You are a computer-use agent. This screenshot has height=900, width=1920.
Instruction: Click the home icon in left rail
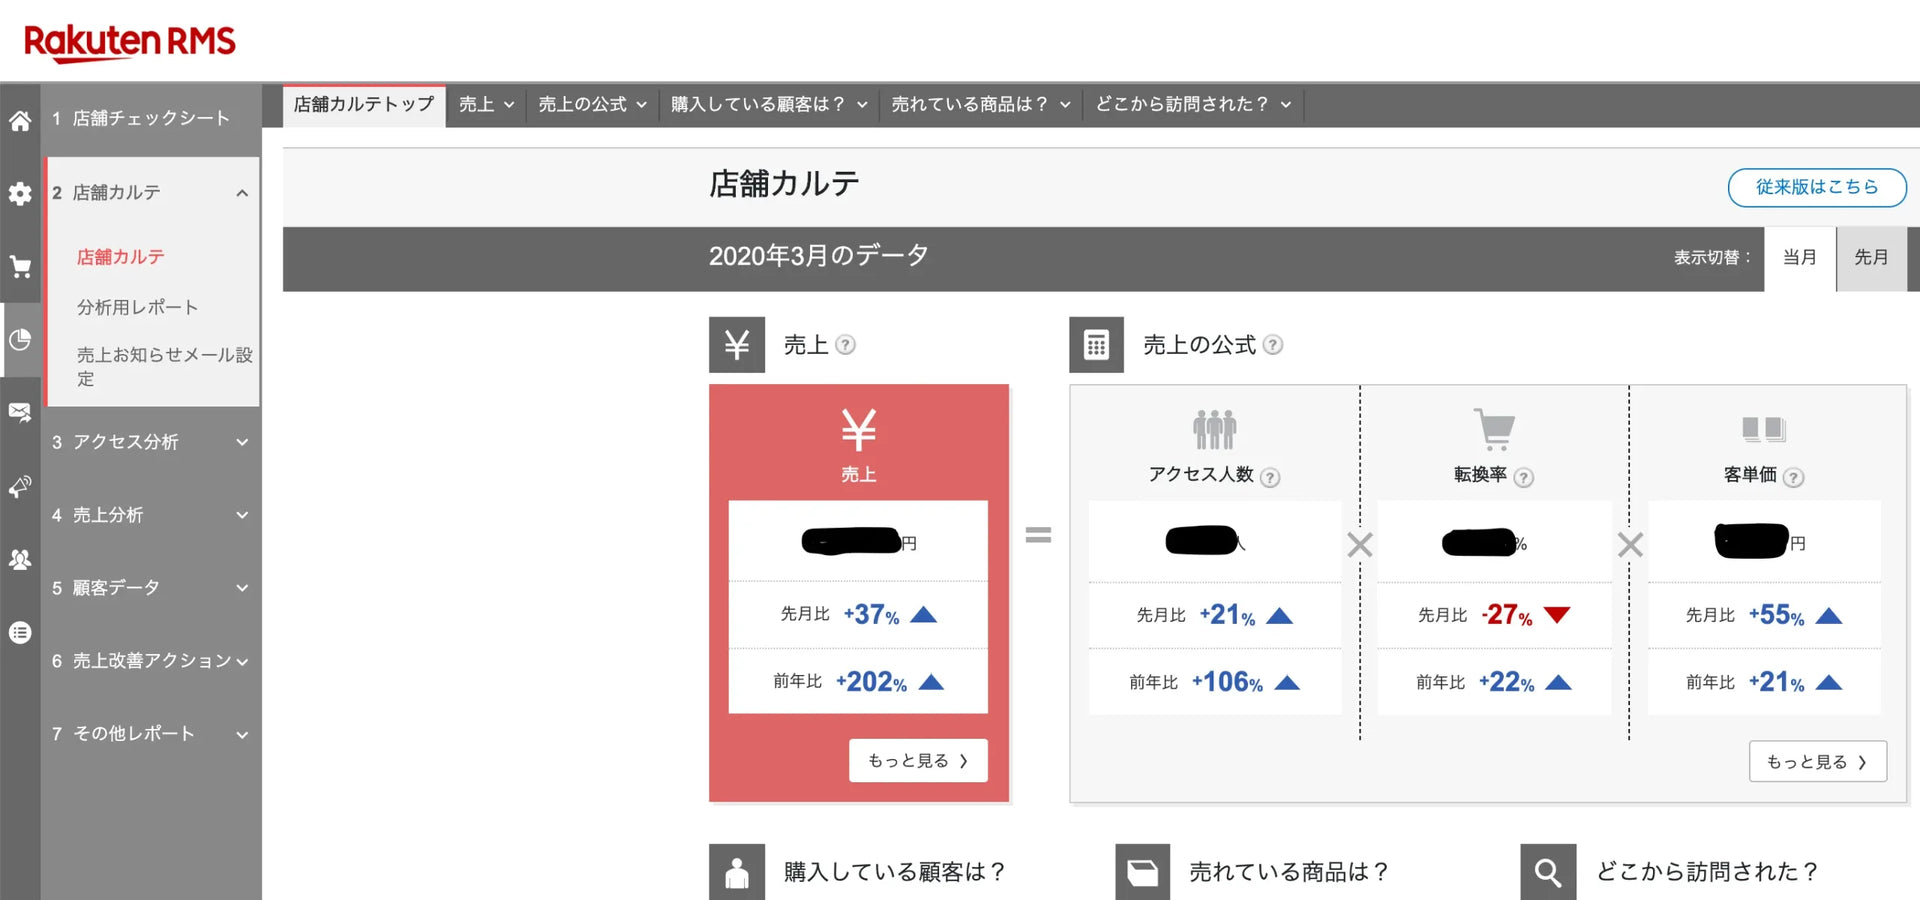point(20,121)
